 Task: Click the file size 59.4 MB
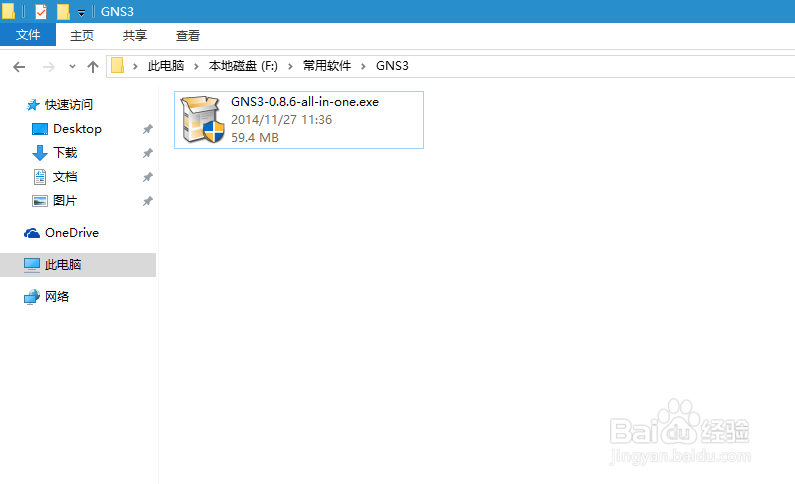(x=255, y=137)
